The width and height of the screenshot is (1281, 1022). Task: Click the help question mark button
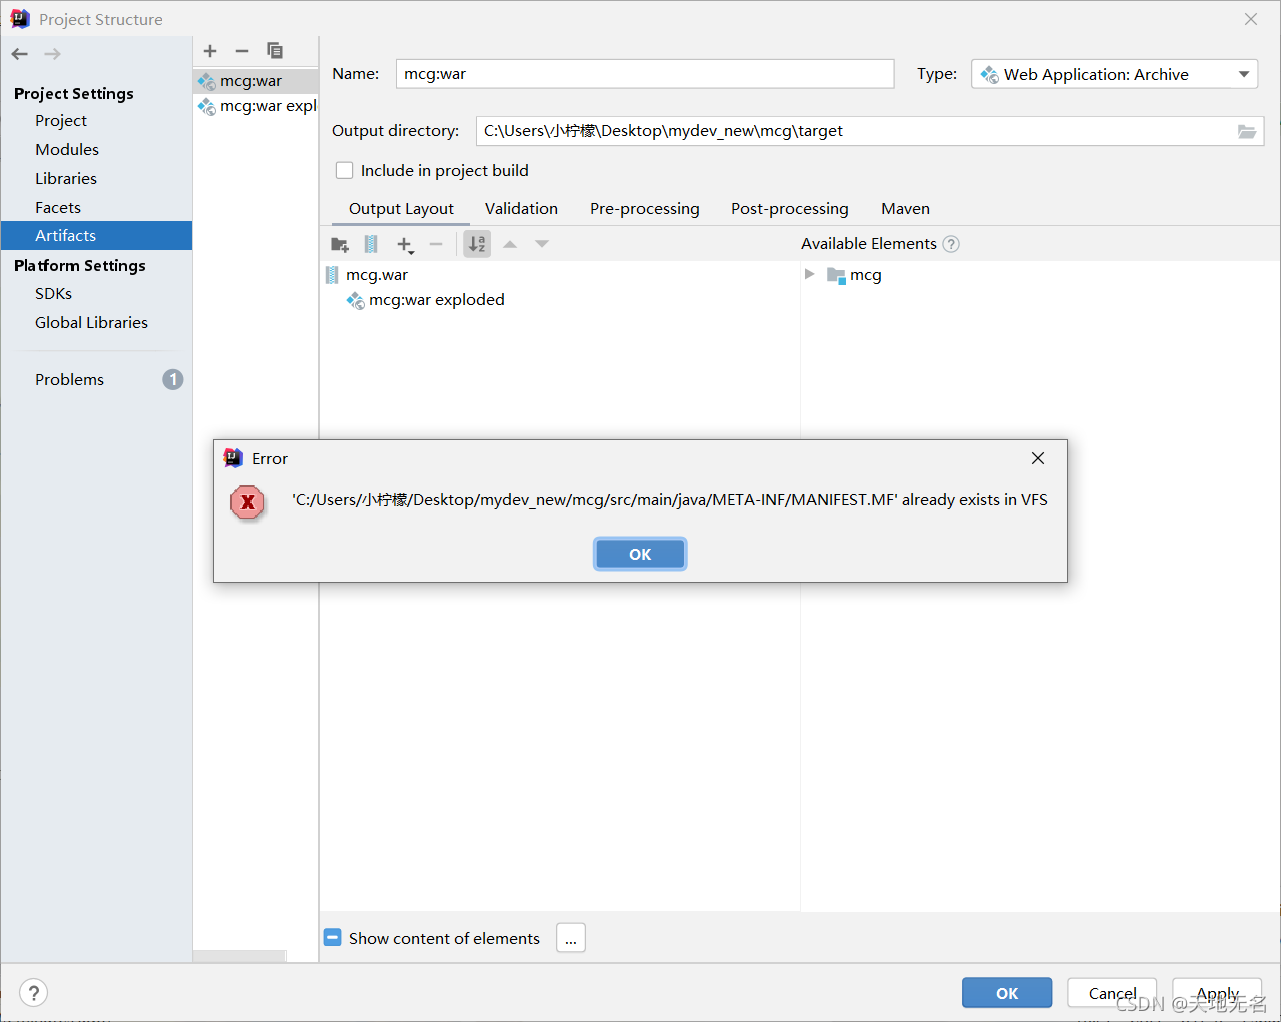34,993
